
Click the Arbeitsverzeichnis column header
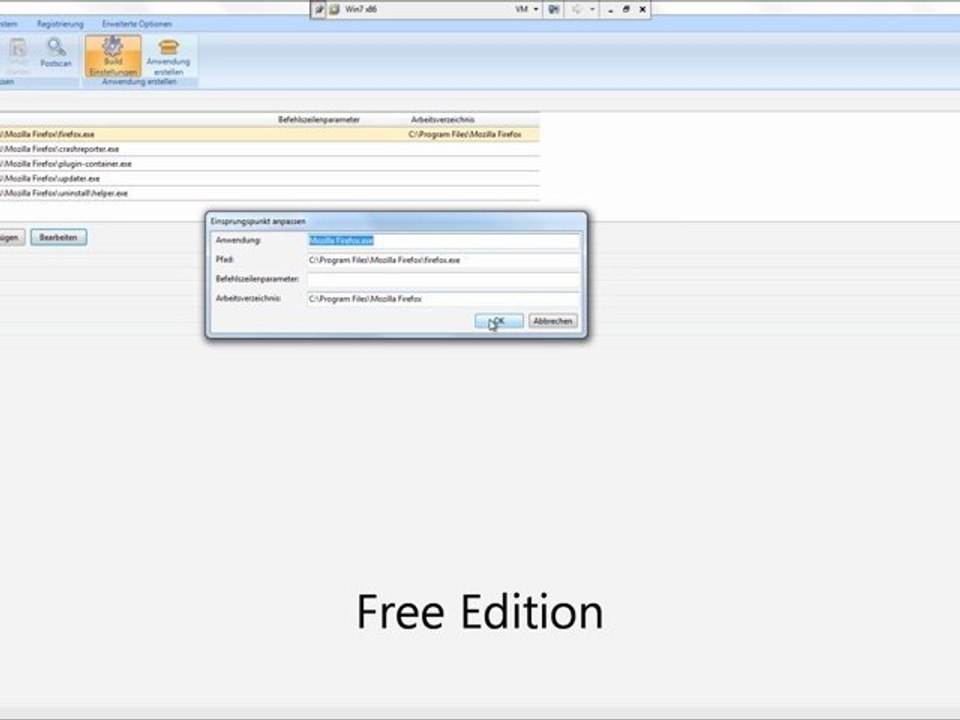pyautogui.click(x=443, y=119)
